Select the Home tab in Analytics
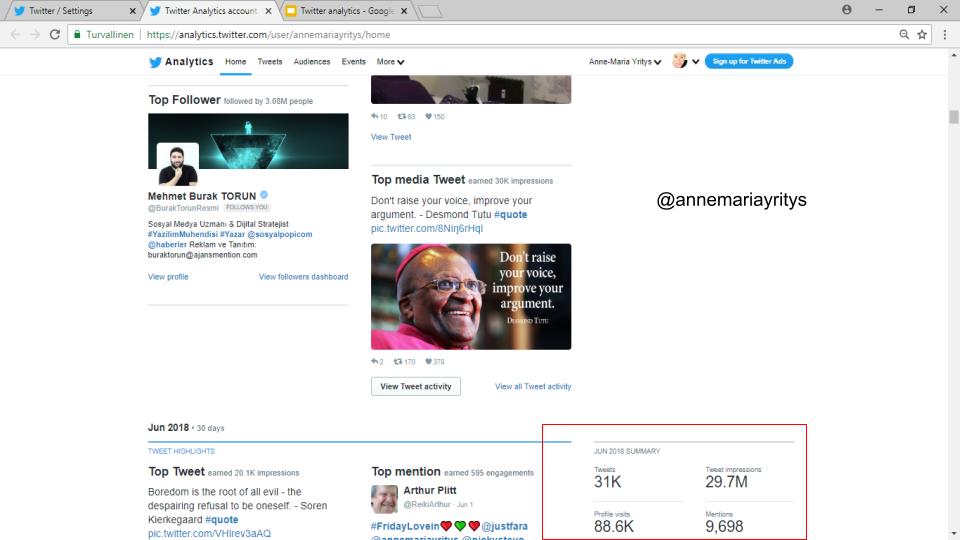Screen dimensions: 960x540 coord(235,62)
